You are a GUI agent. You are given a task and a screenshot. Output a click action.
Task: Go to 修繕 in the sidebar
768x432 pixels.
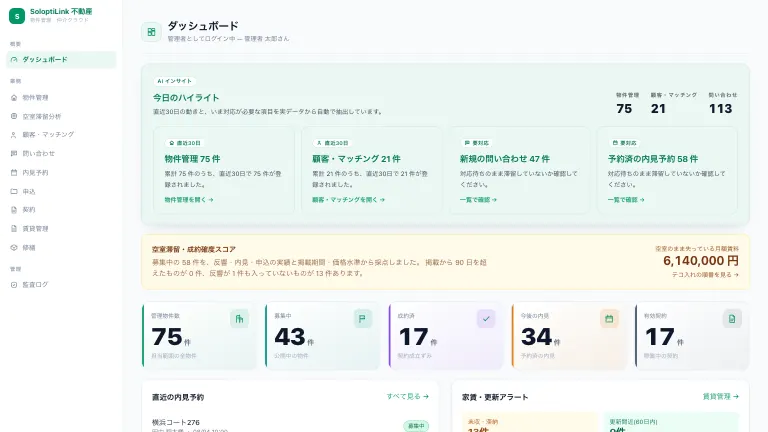(61, 248)
